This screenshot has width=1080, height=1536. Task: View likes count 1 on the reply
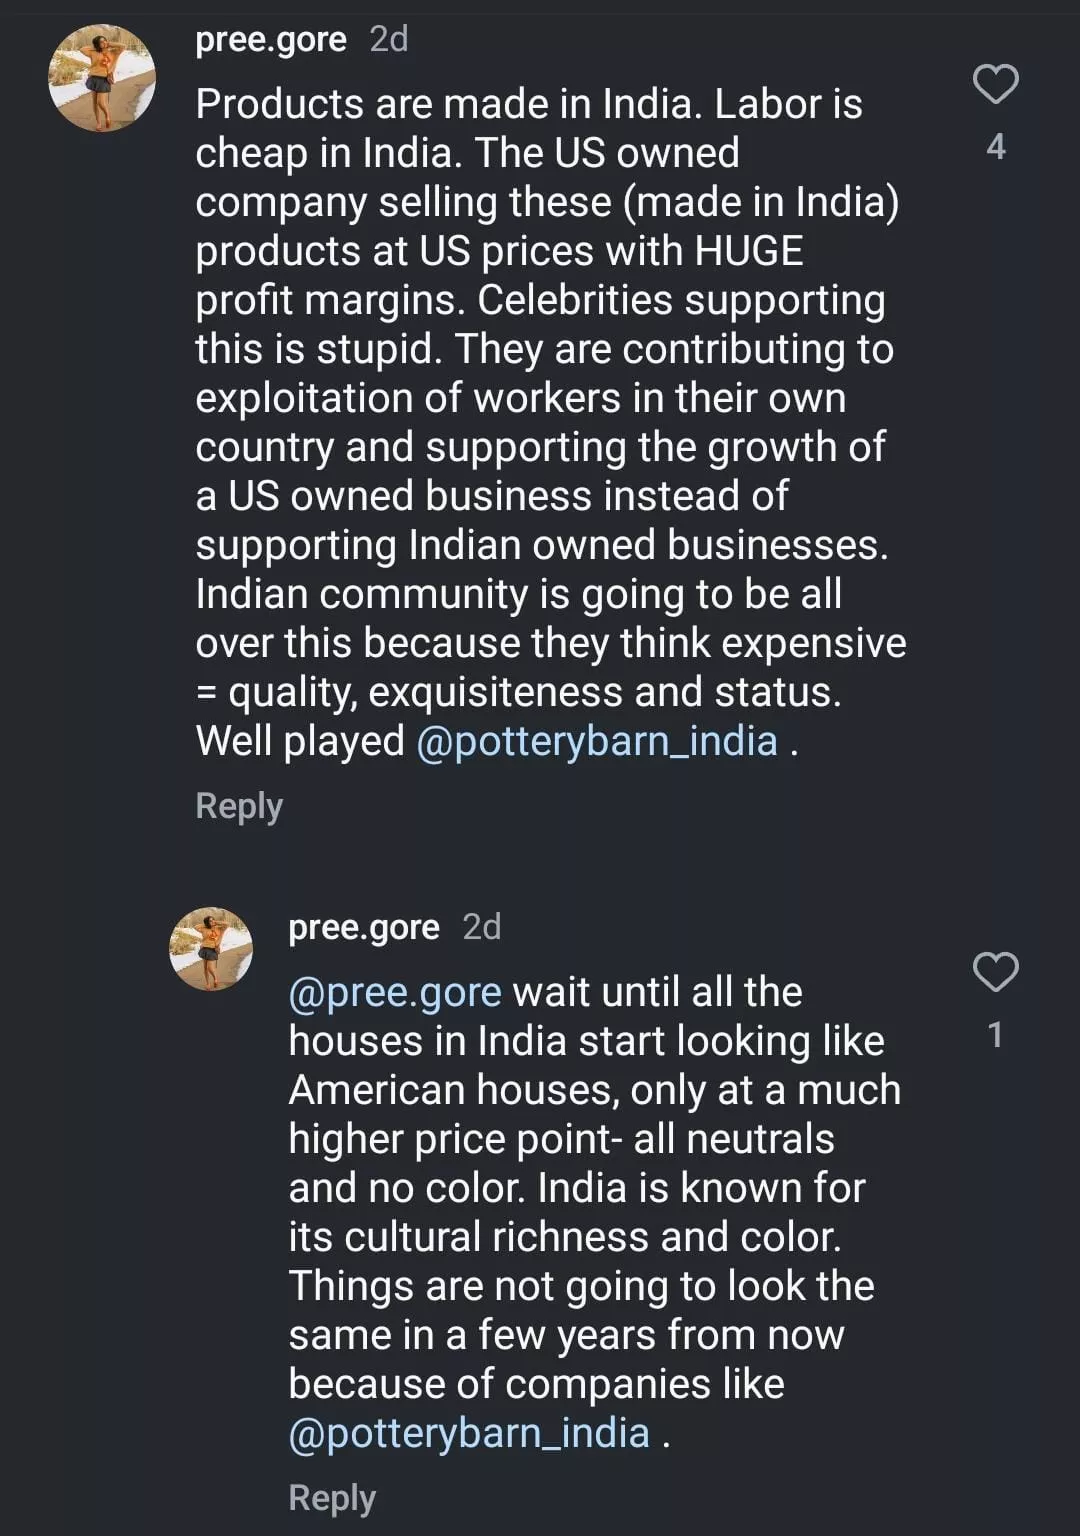(995, 1035)
